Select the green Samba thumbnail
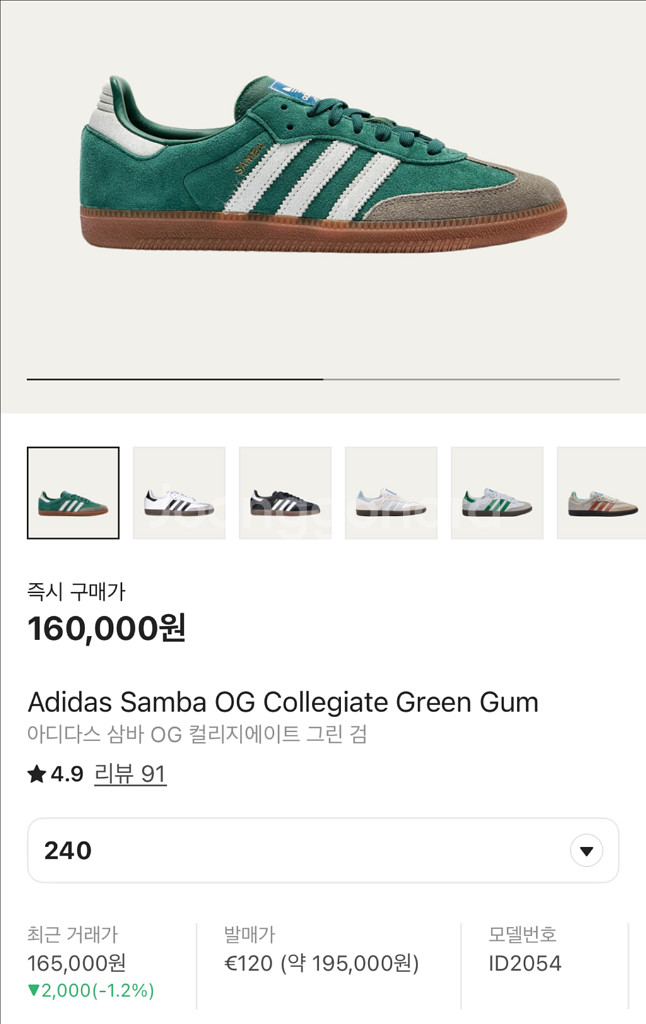The height and width of the screenshot is (1024, 646). [x=73, y=493]
